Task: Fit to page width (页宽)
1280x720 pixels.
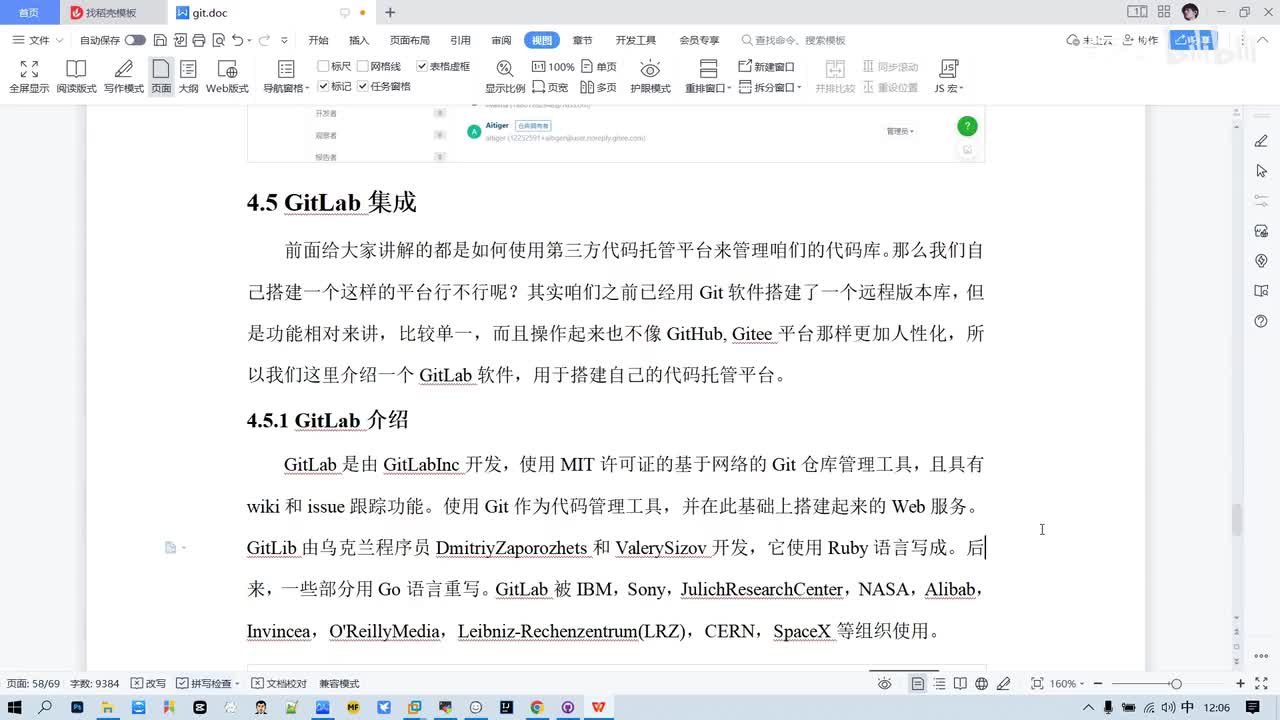Action: pos(550,87)
